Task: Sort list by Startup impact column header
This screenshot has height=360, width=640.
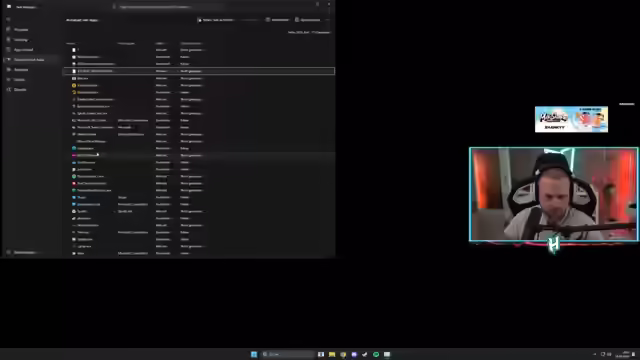Action: (191, 43)
